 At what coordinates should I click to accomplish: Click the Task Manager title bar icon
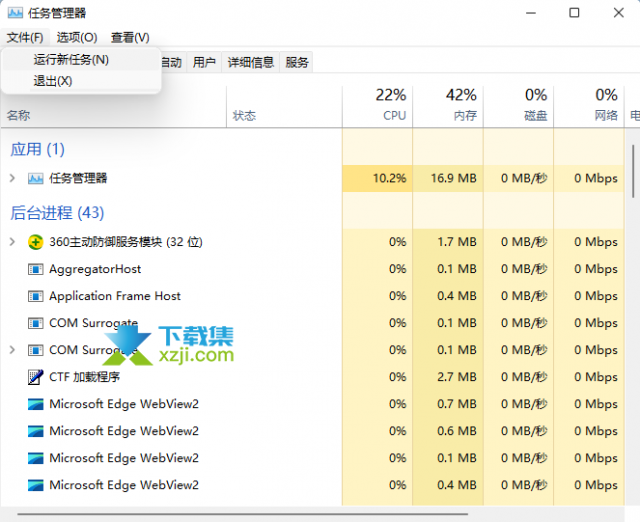coord(15,13)
